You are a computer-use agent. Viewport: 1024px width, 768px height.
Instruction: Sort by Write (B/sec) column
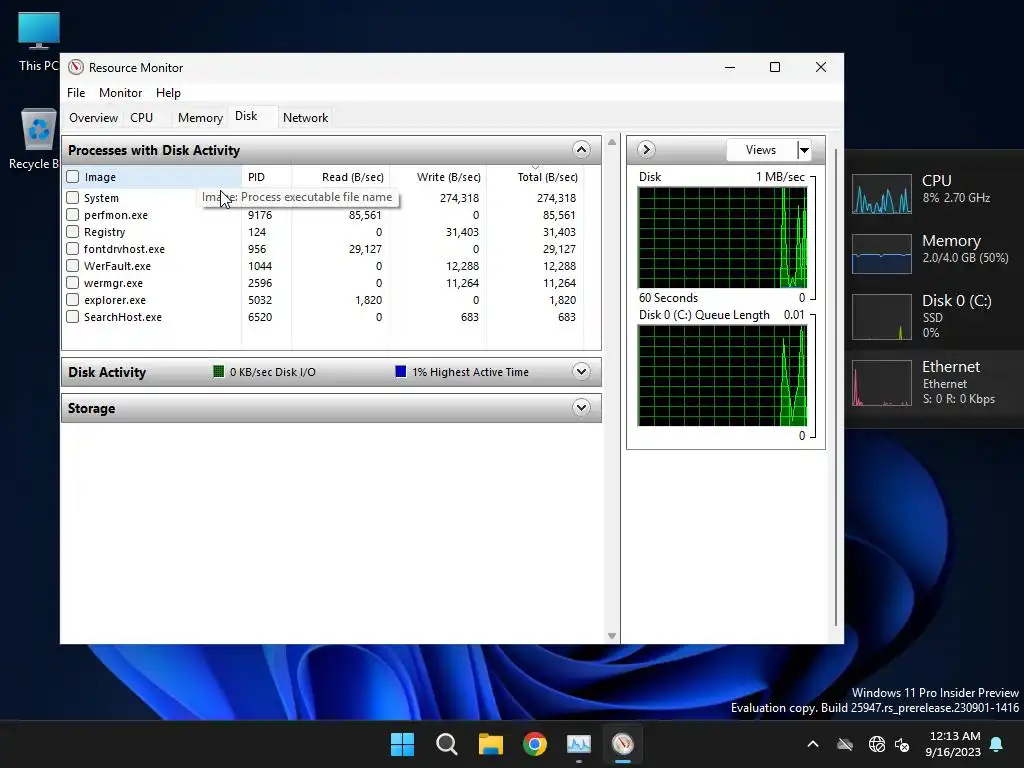438,177
